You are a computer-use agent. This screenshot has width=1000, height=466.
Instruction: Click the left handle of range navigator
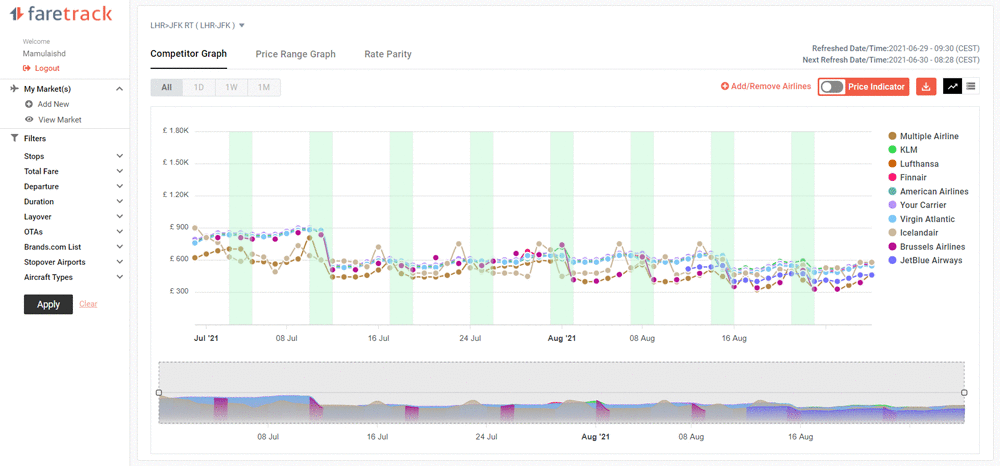click(159, 393)
